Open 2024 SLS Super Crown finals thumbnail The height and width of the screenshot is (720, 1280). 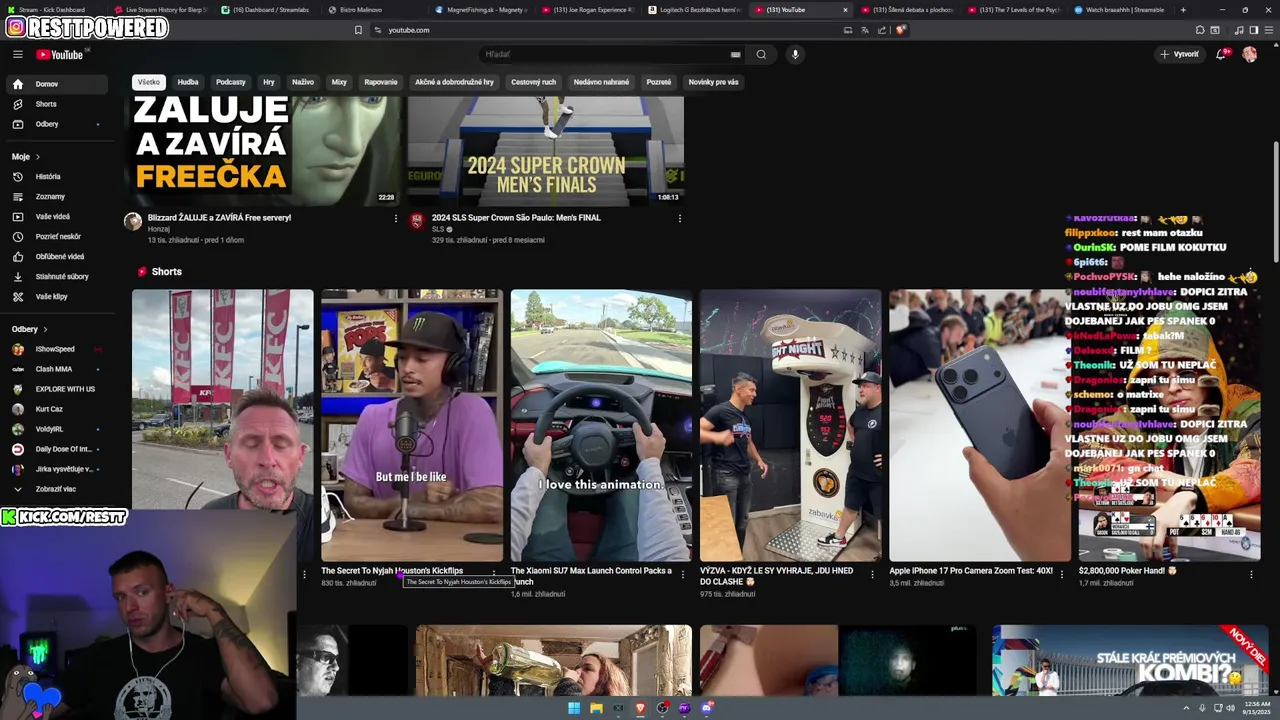point(545,150)
